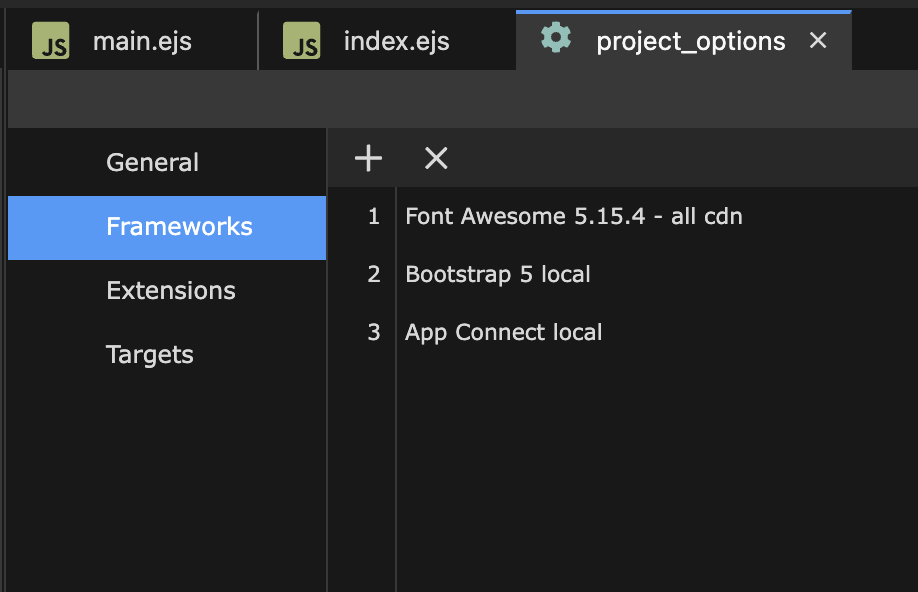918x592 pixels.
Task: Click row number 2 in frameworks list
Action: click(374, 275)
